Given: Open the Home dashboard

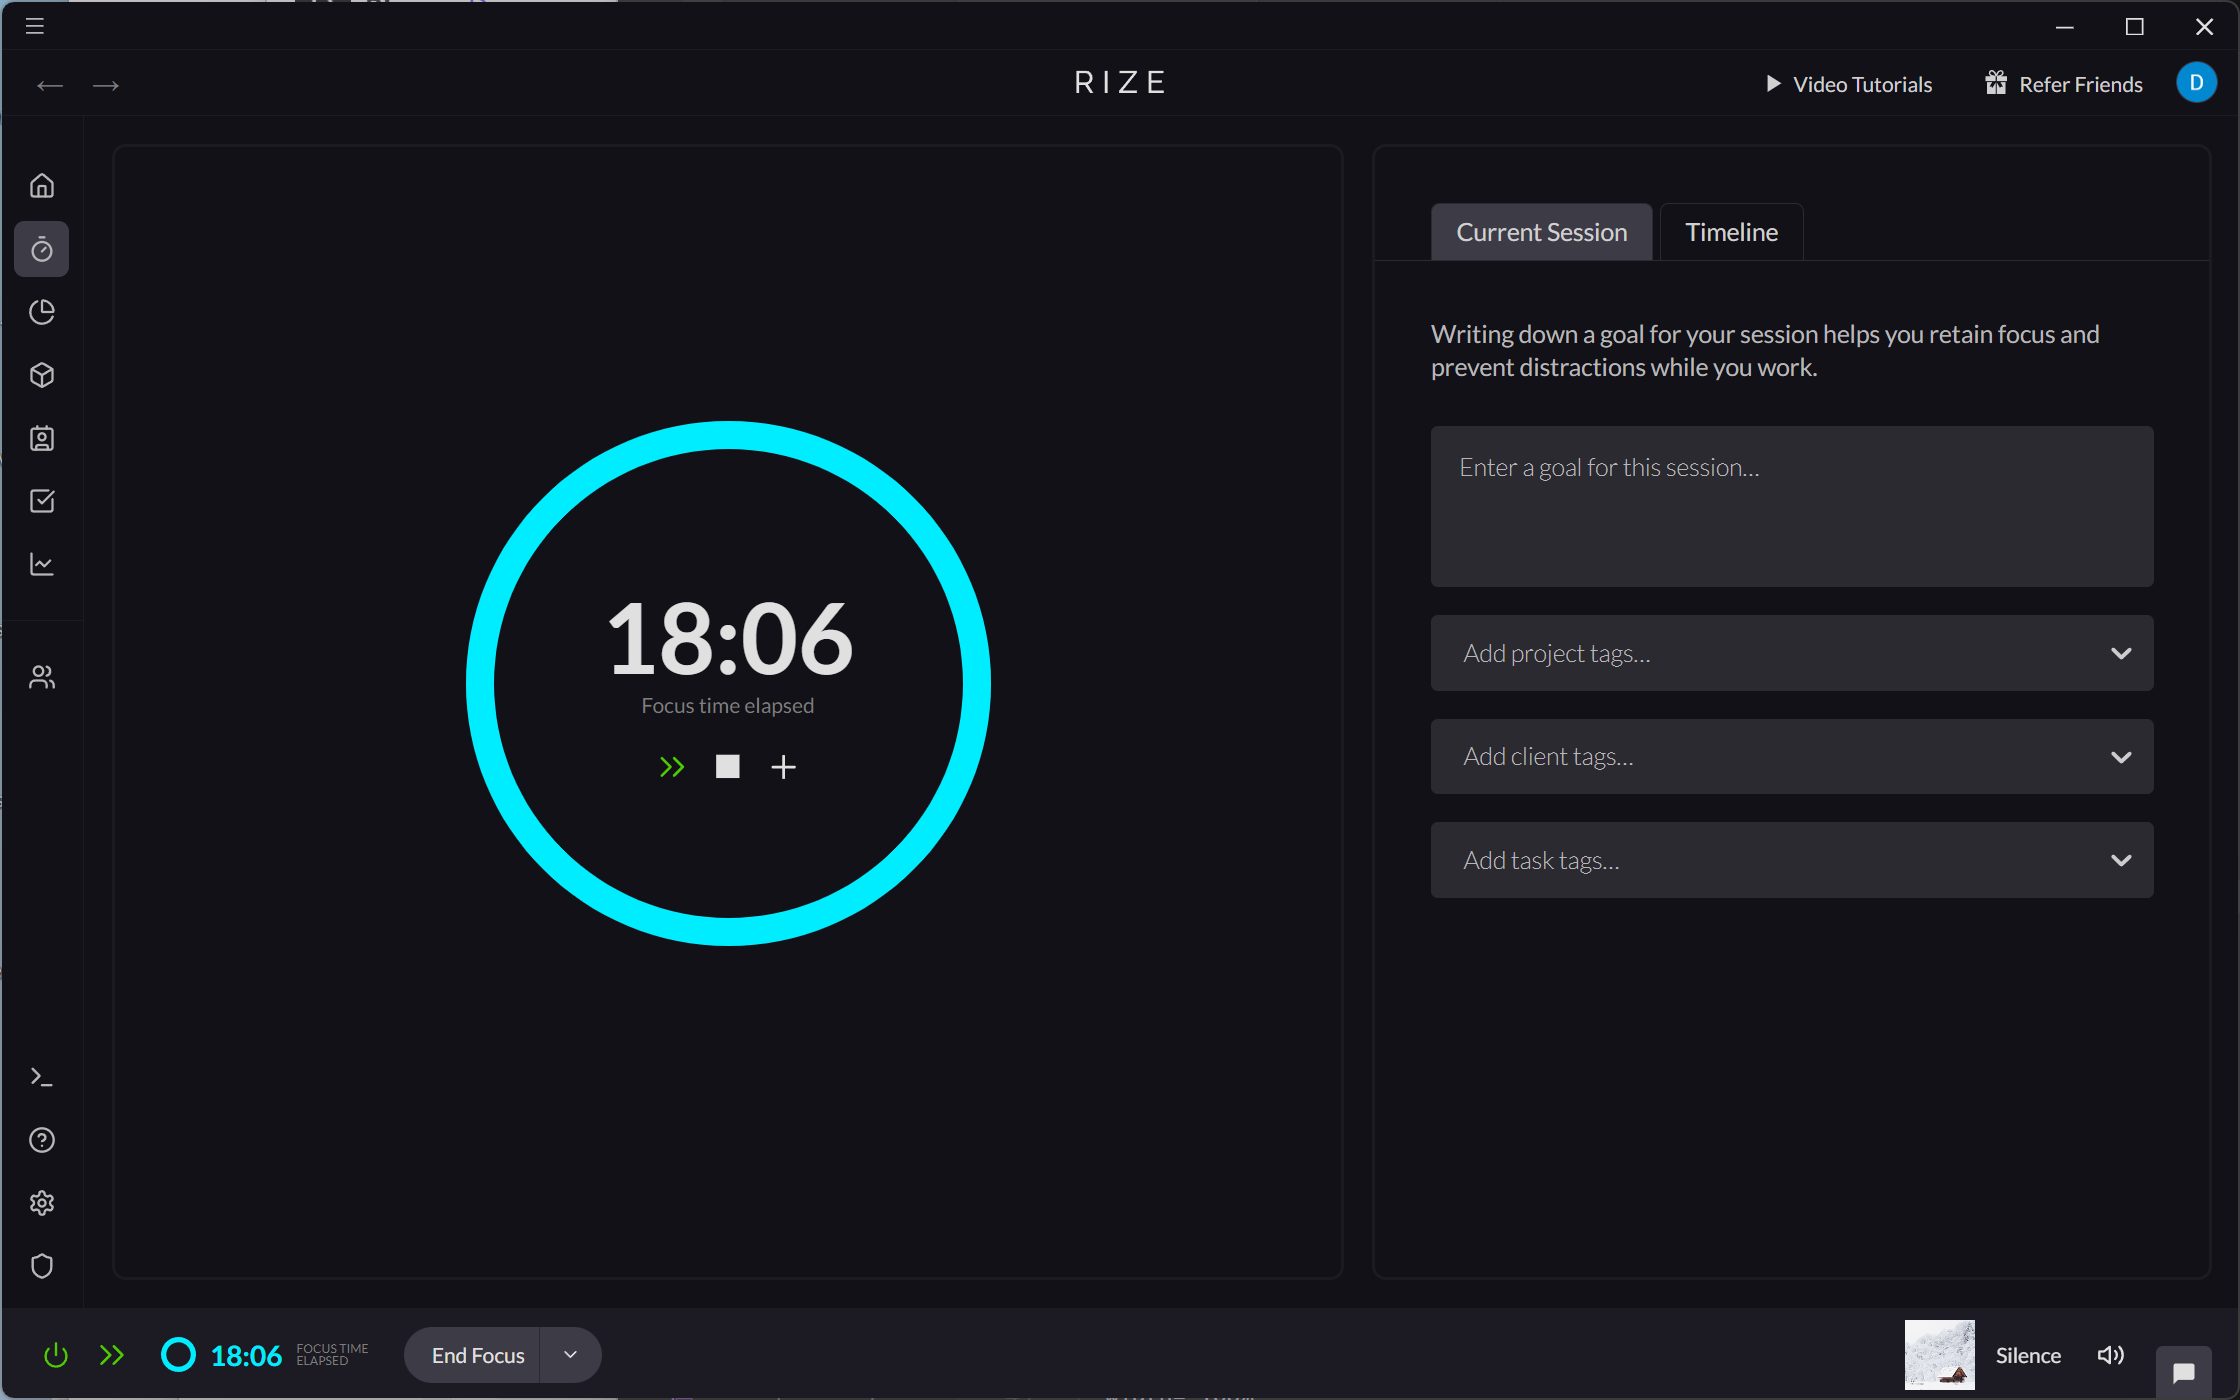Looking at the screenshot, I should pyautogui.click(x=41, y=185).
